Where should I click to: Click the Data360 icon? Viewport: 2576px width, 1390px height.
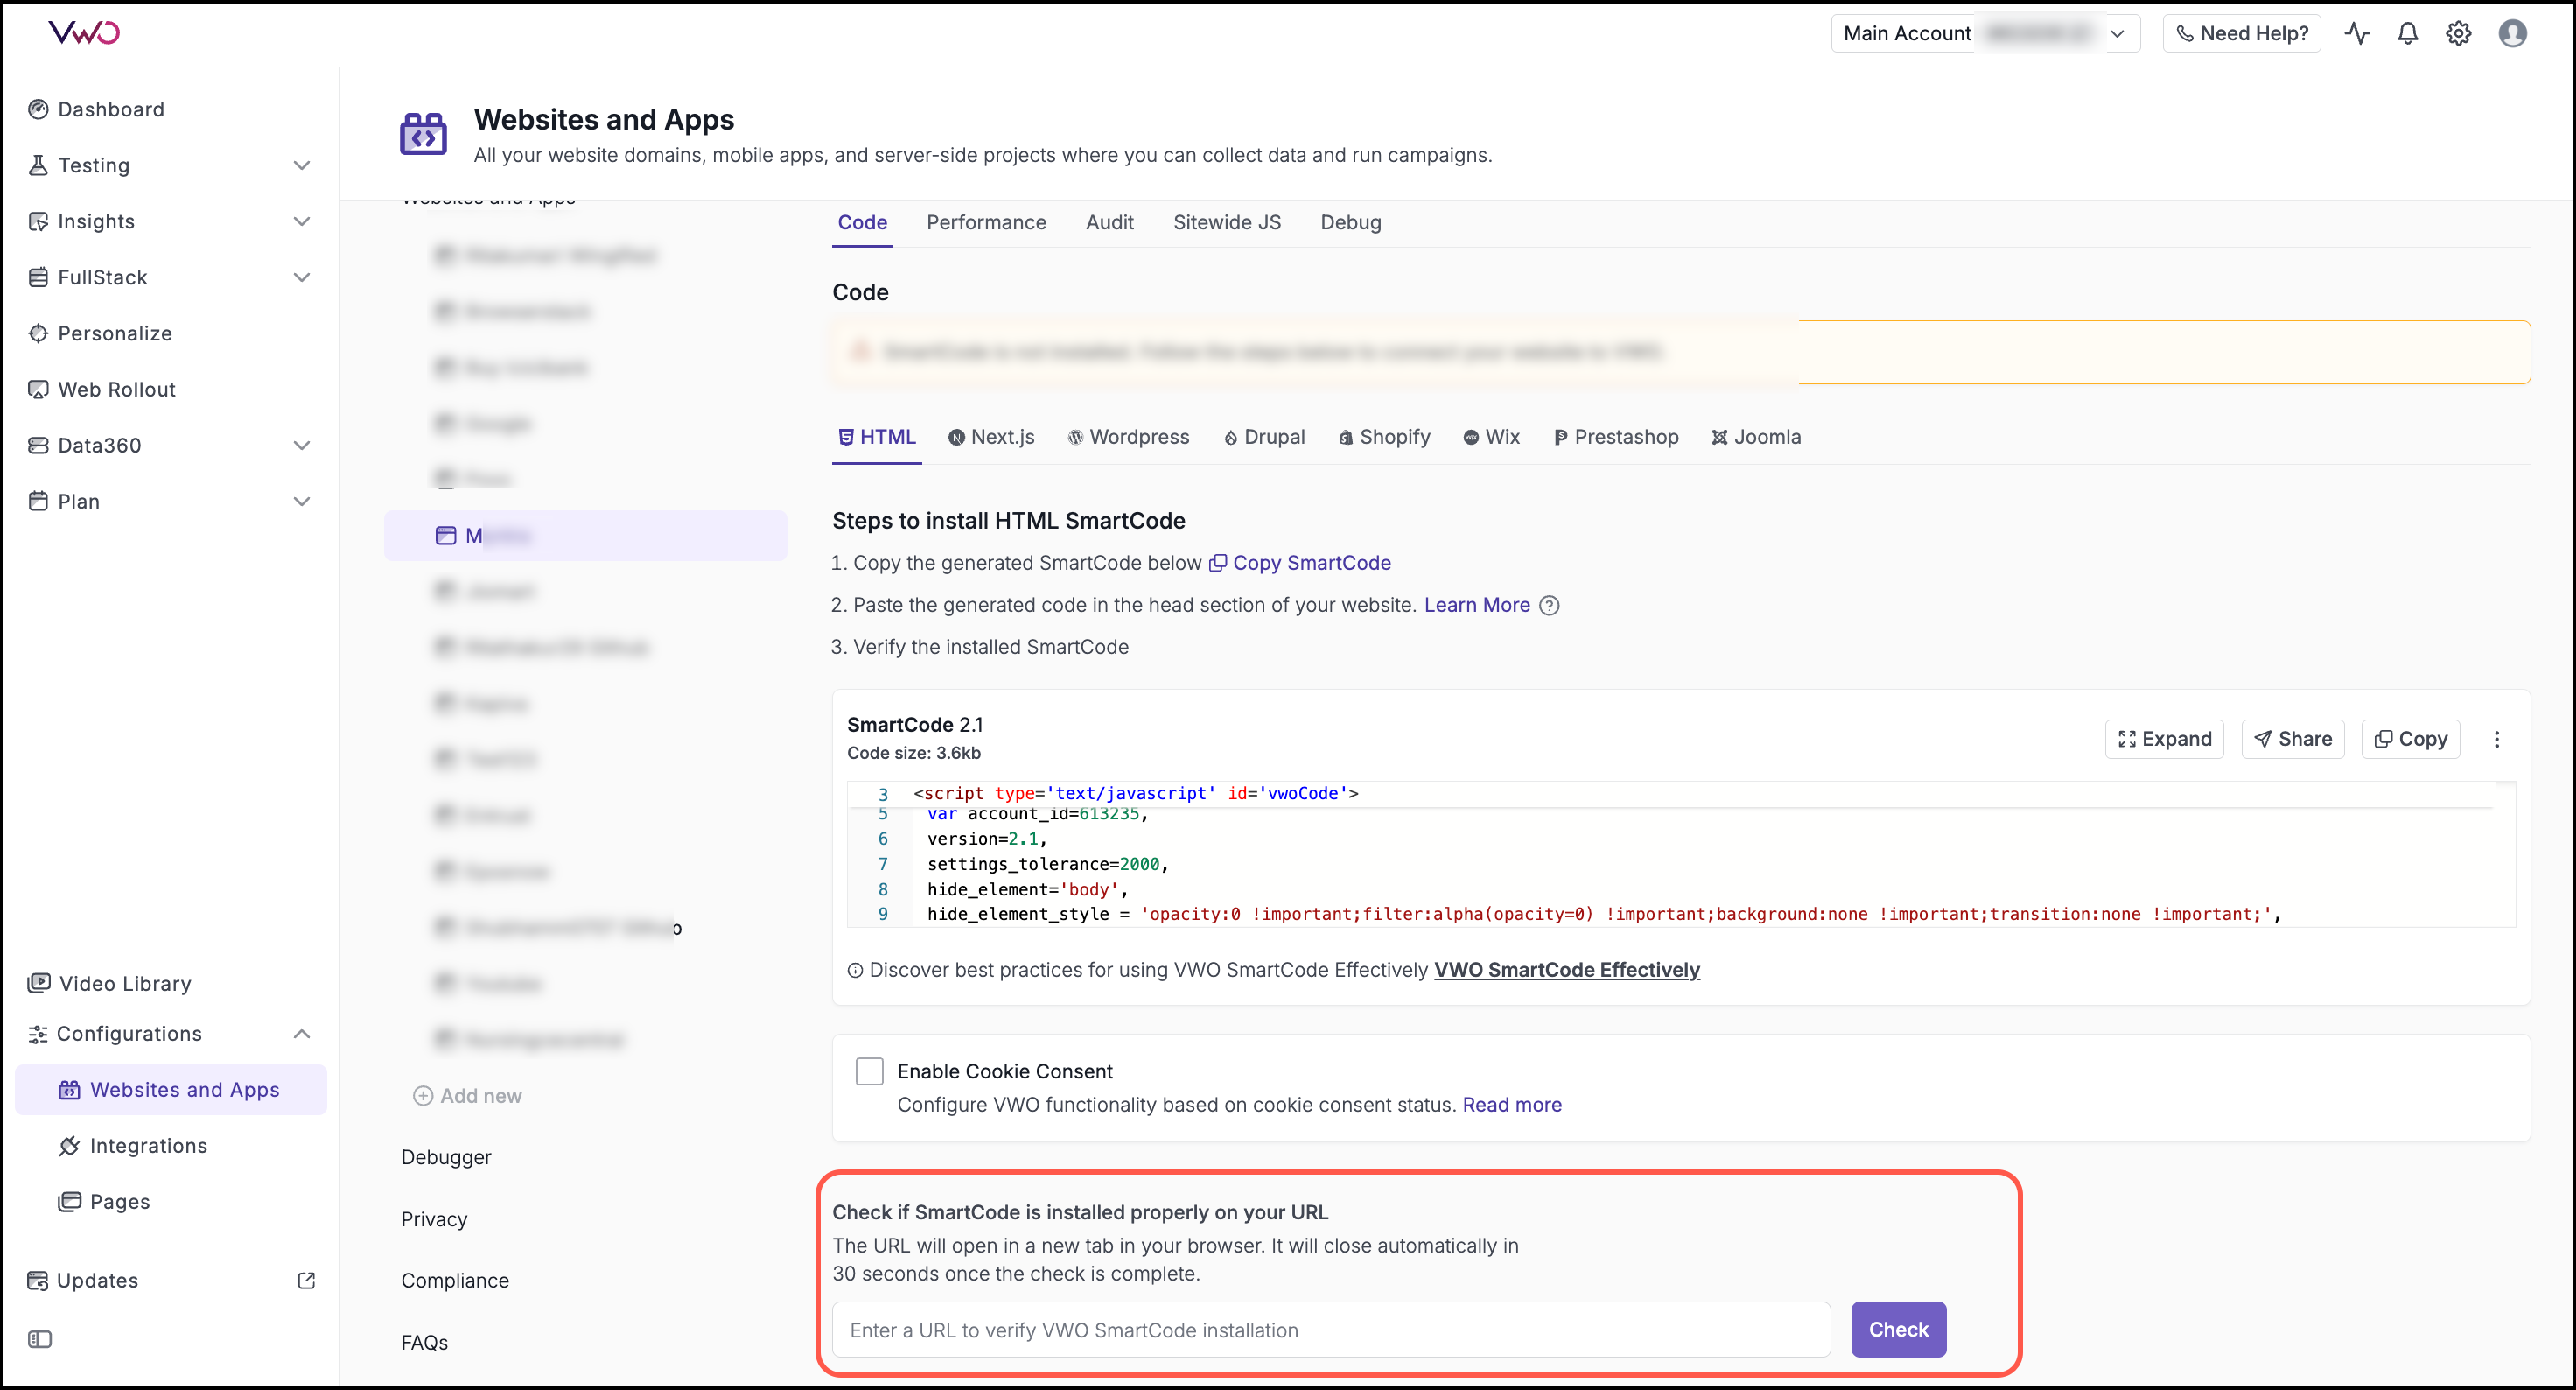pyautogui.click(x=38, y=445)
